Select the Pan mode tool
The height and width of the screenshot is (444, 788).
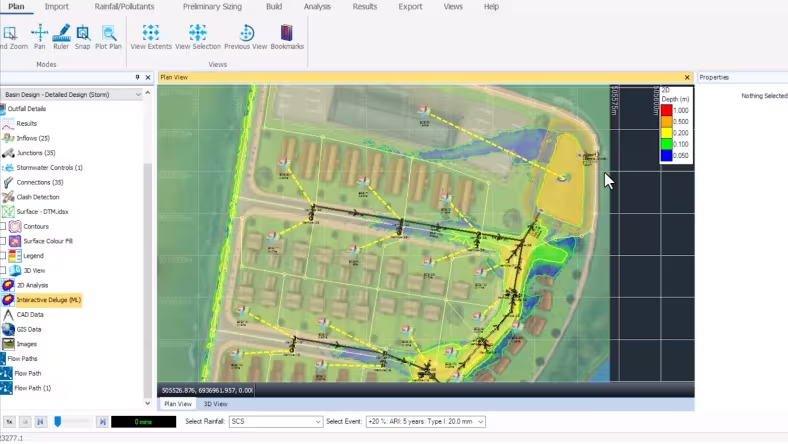[39, 37]
